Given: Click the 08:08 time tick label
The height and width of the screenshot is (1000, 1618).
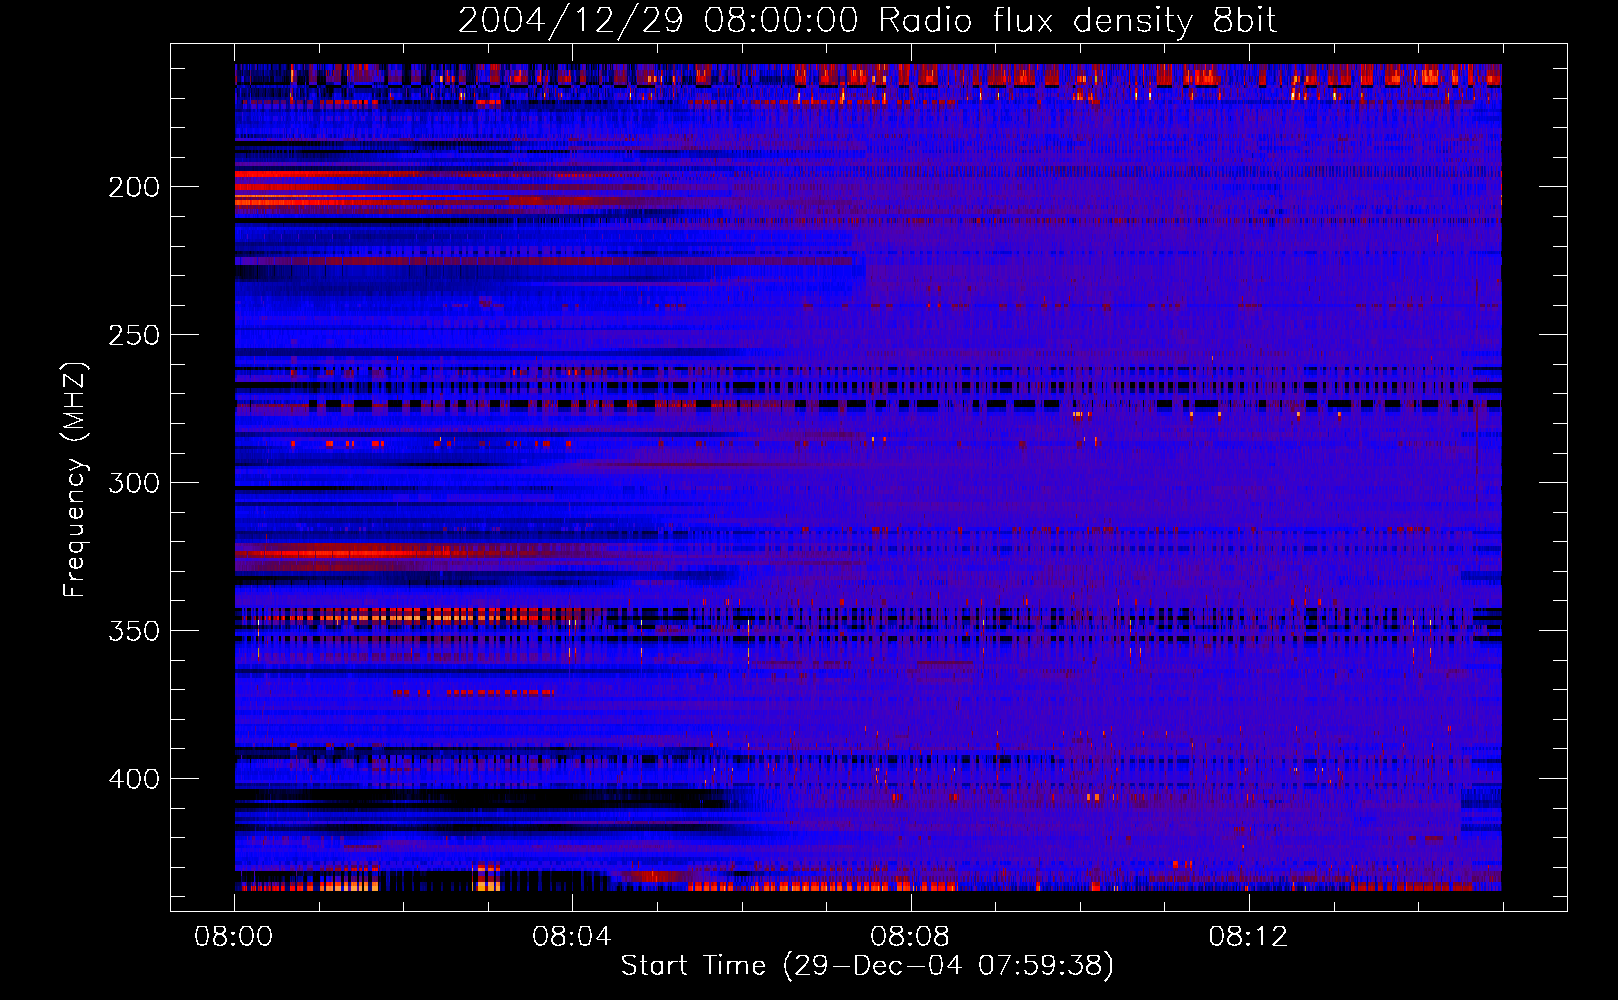Looking at the screenshot, I should click(910, 937).
